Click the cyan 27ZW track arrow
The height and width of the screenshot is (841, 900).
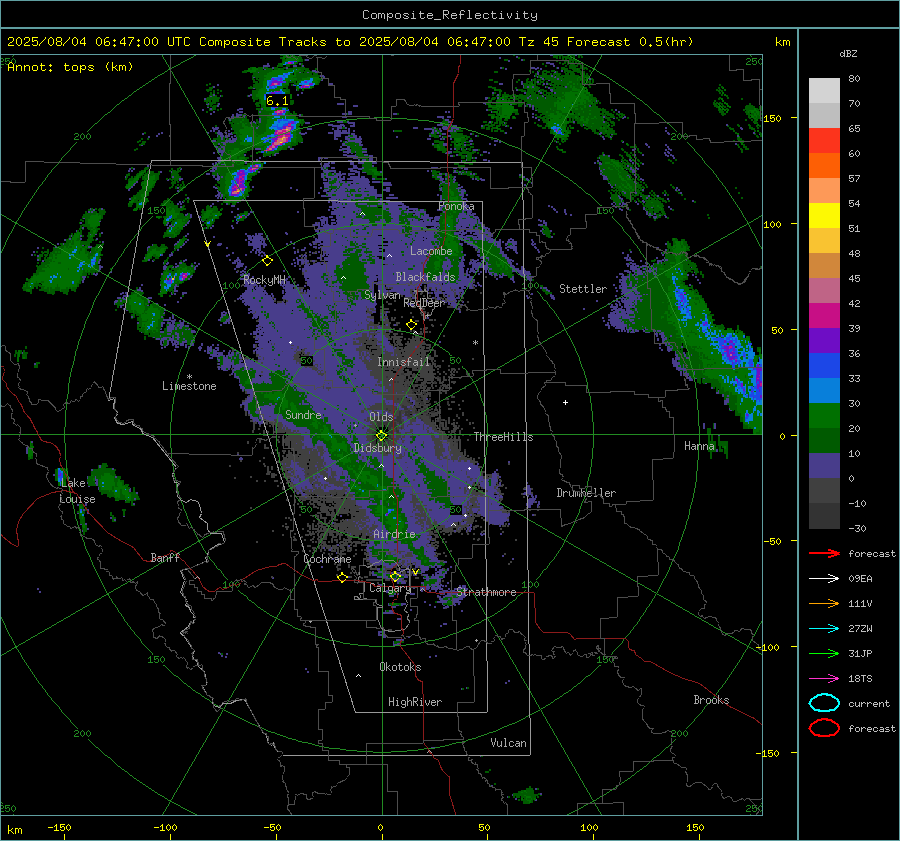tap(824, 629)
